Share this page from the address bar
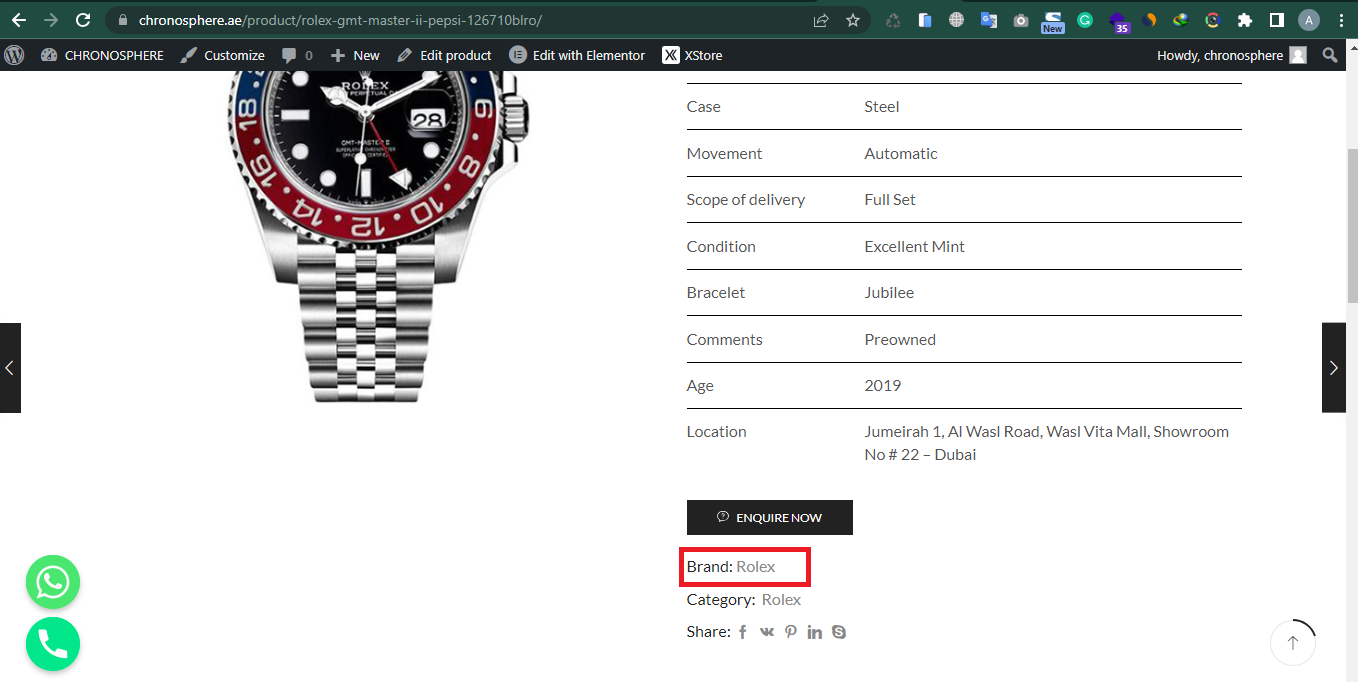 point(821,20)
